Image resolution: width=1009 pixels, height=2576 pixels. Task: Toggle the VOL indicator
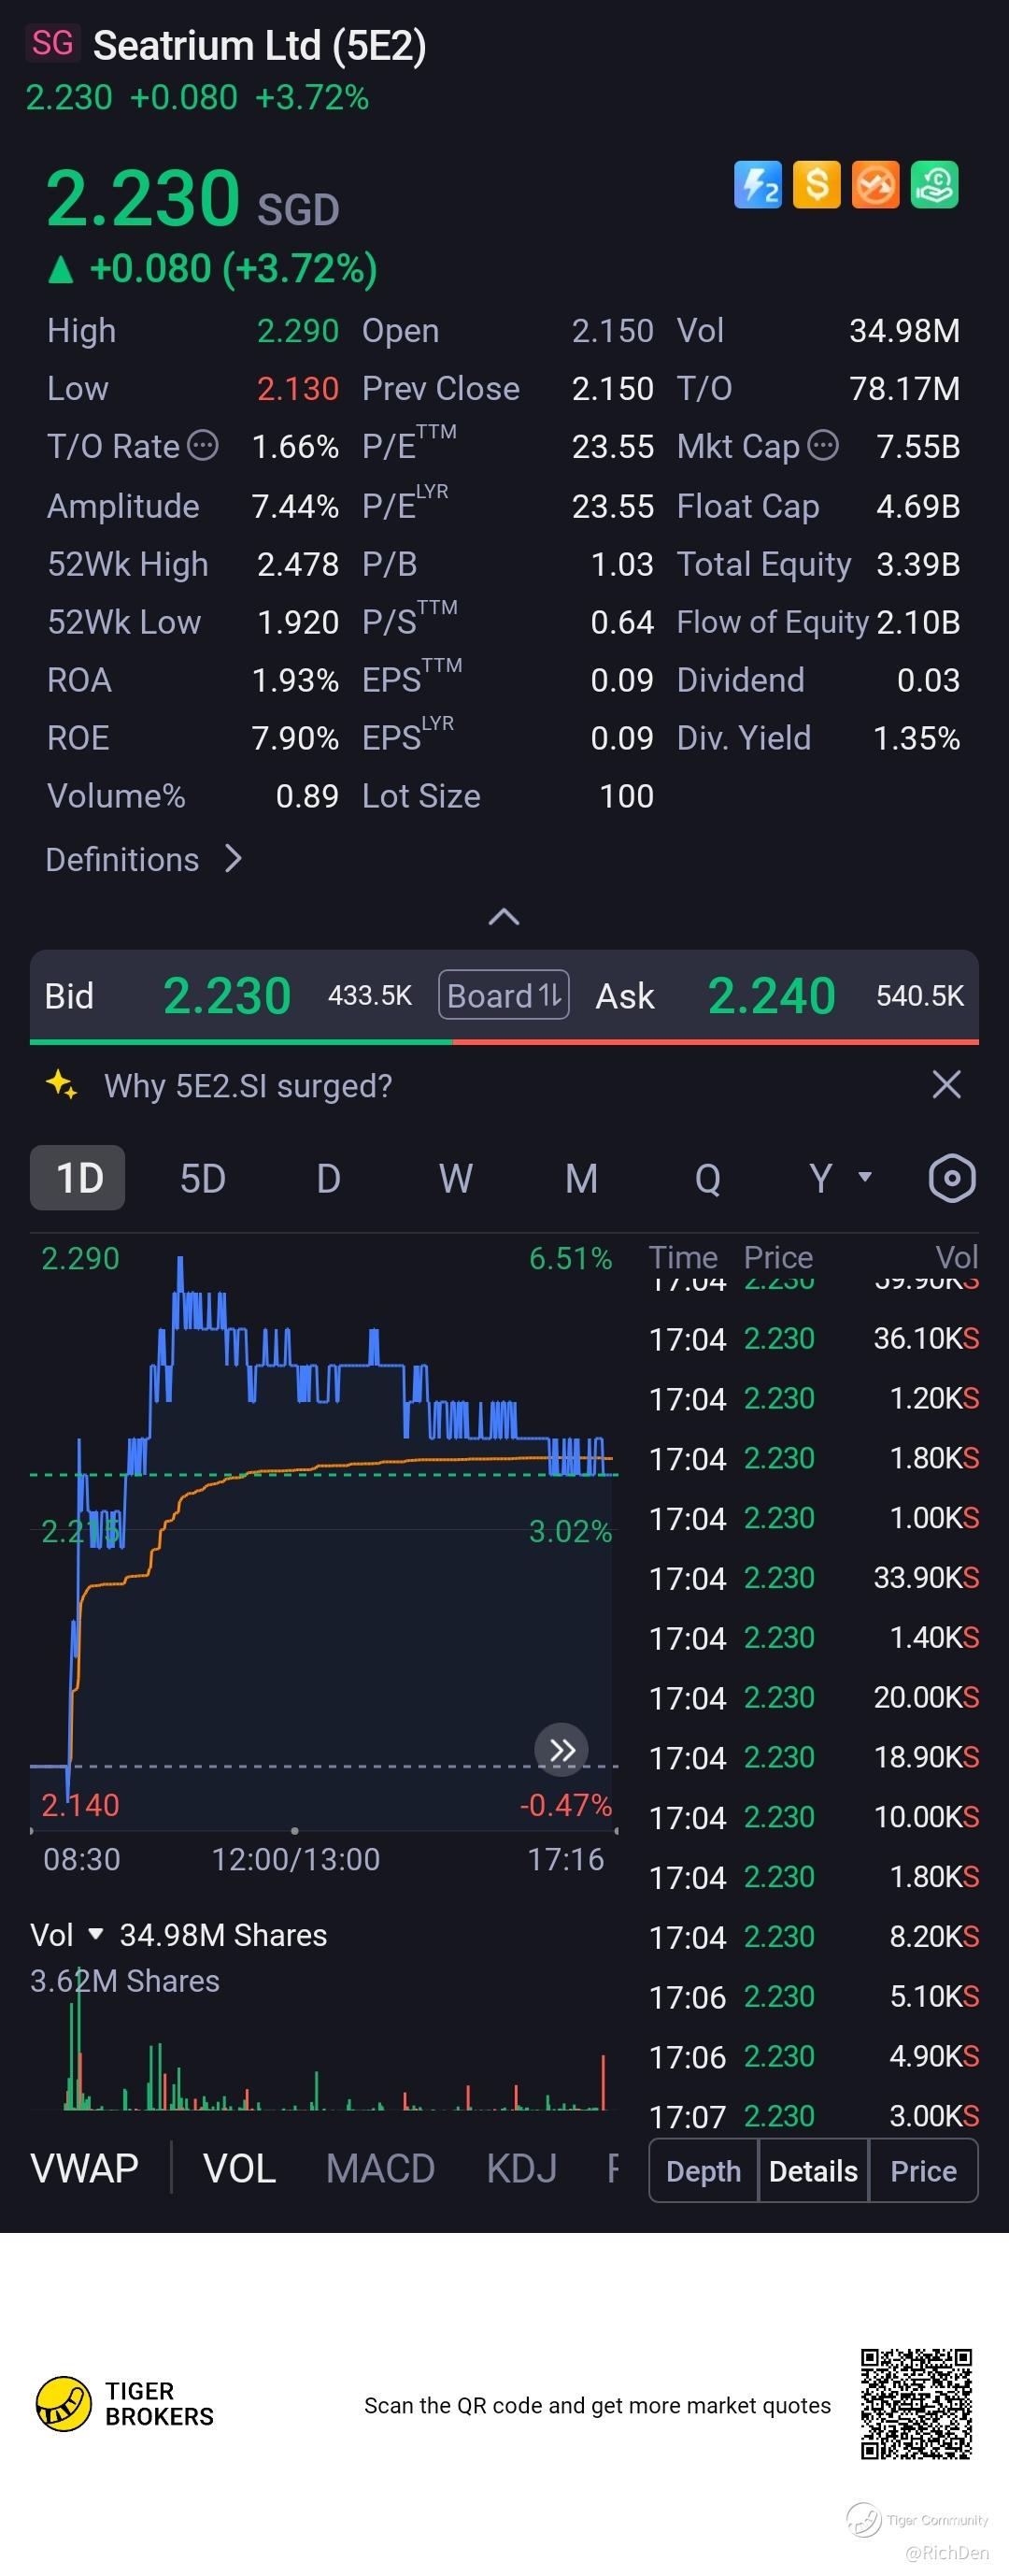pos(240,2170)
